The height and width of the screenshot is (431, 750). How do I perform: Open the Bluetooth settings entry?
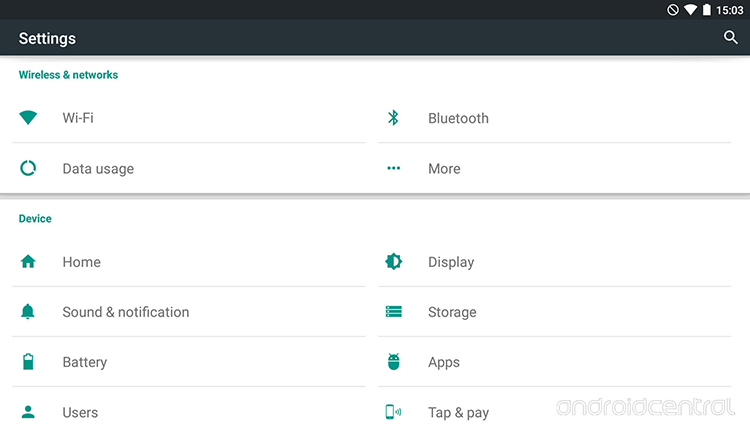pos(458,118)
